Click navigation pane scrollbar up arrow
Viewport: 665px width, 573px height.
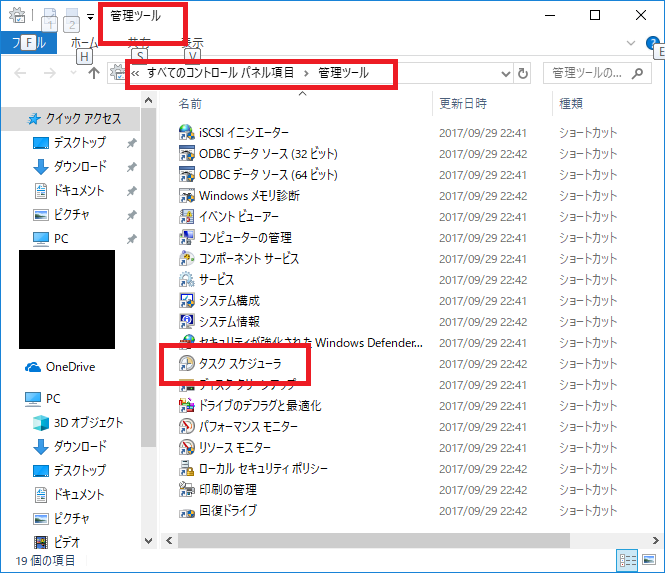pos(148,101)
